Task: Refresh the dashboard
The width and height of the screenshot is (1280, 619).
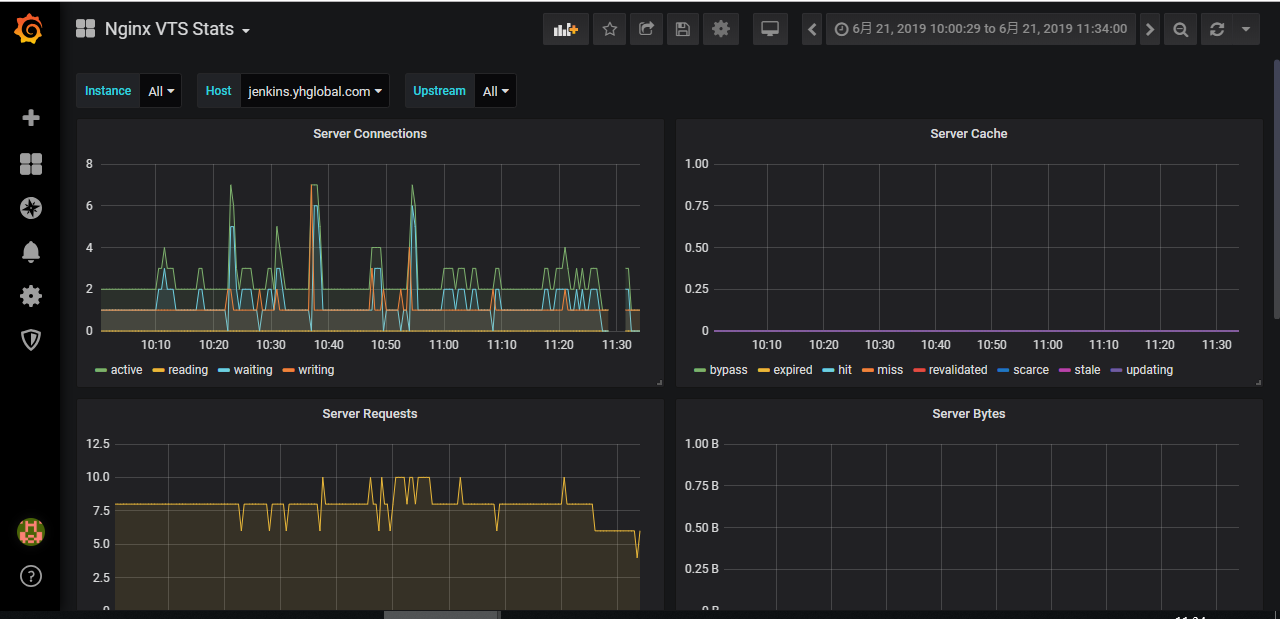Action: coord(1217,29)
